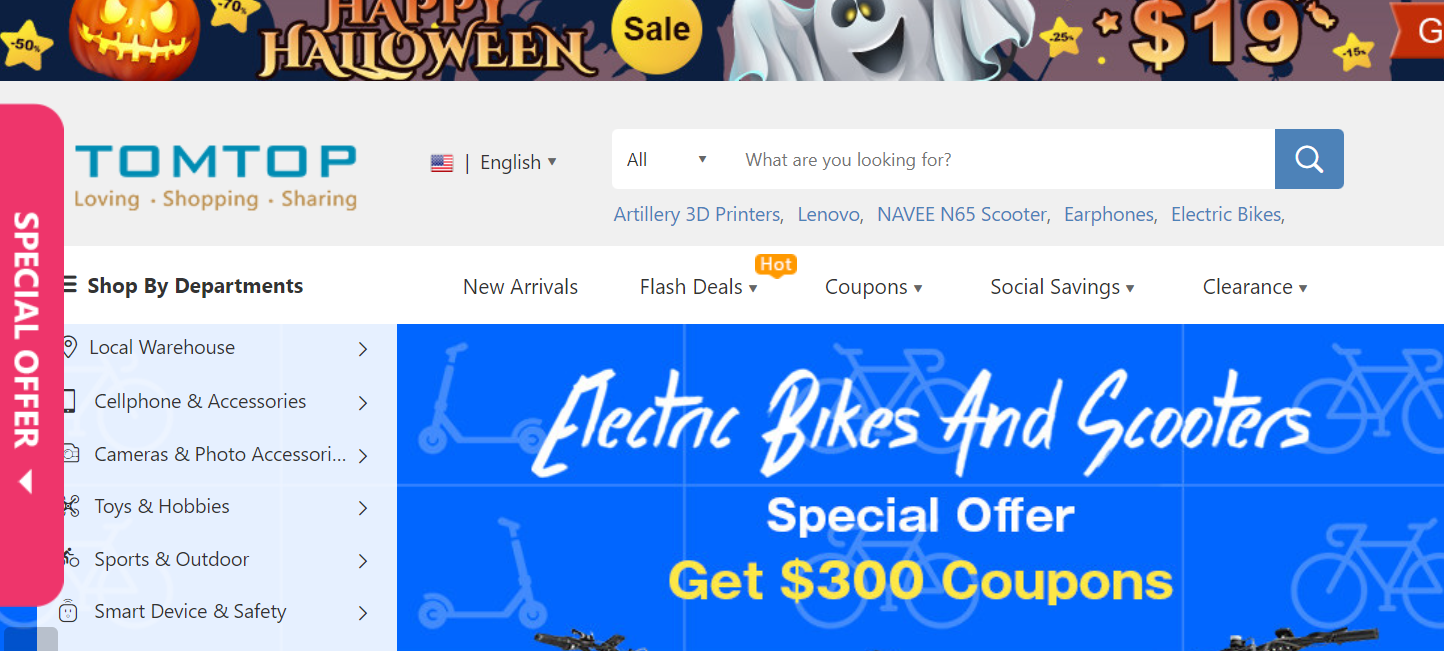This screenshot has width=1444, height=651.
Task: Expand the Sports & Outdoor submenu arrow
Action: pos(363,561)
